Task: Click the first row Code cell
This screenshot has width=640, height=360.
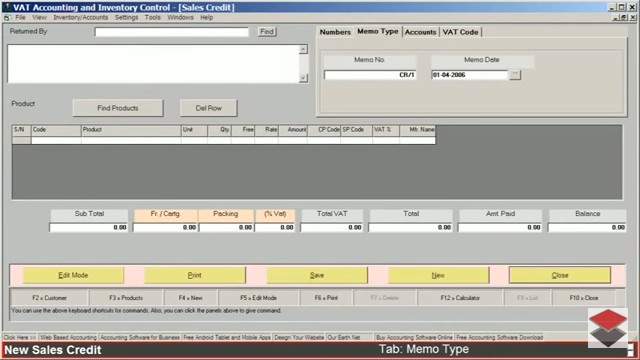Action: click(x=56, y=140)
